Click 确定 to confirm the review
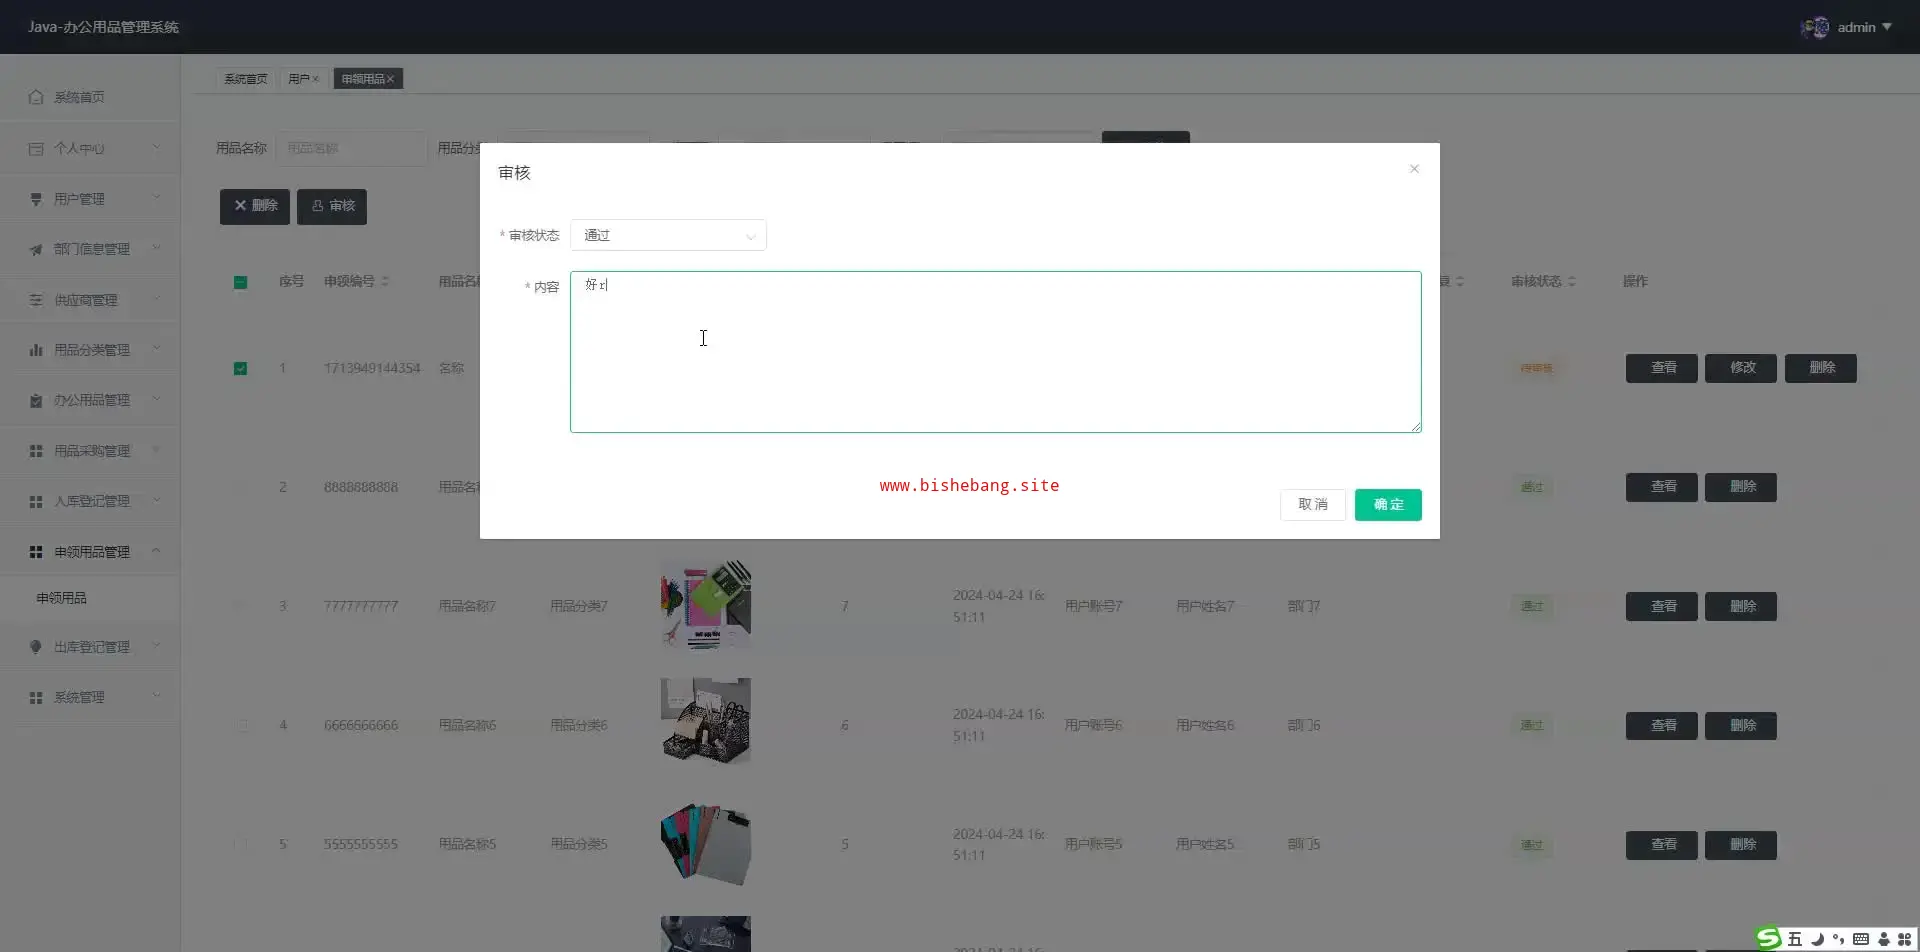The width and height of the screenshot is (1920, 952). coord(1388,505)
